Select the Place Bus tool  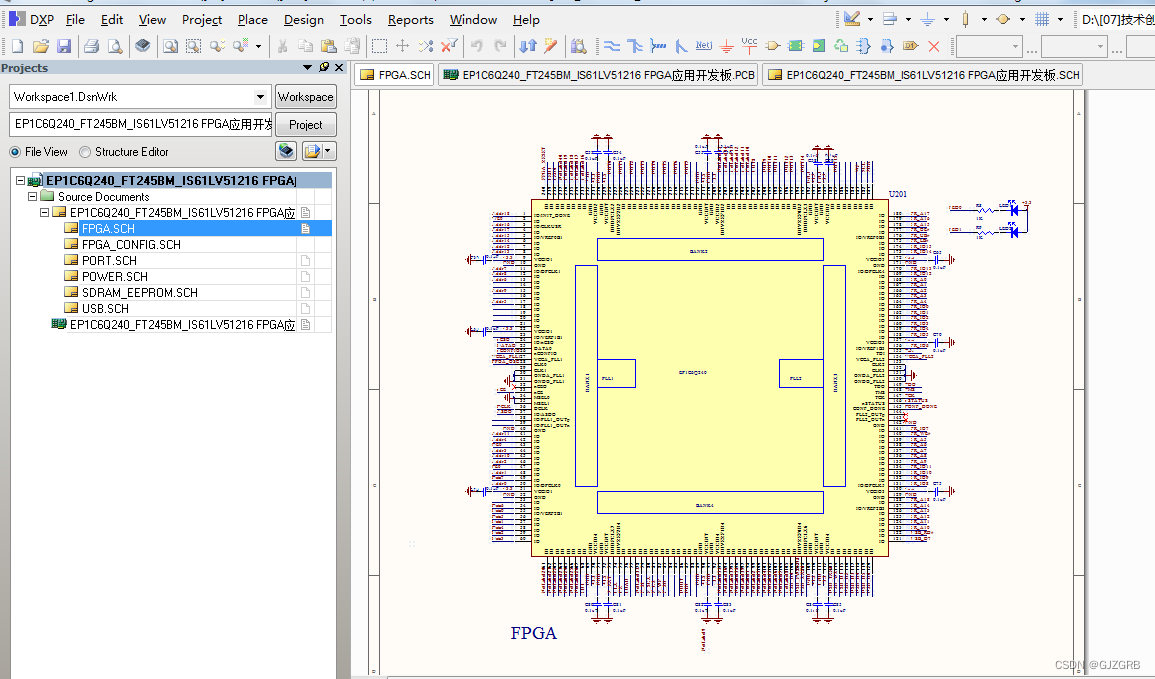pyautogui.click(x=636, y=46)
